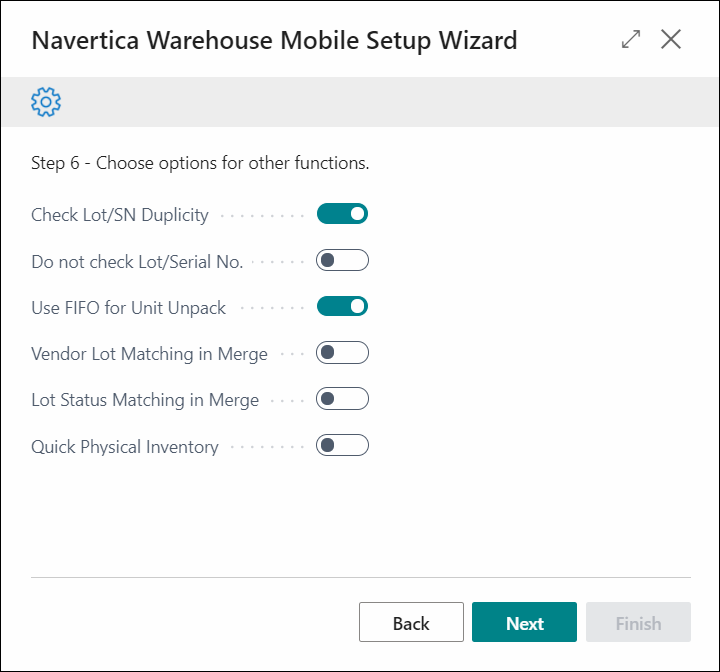
Task: Click the Navertica Warehouse Mobile Setup Wizard title
Action: [x=274, y=40]
